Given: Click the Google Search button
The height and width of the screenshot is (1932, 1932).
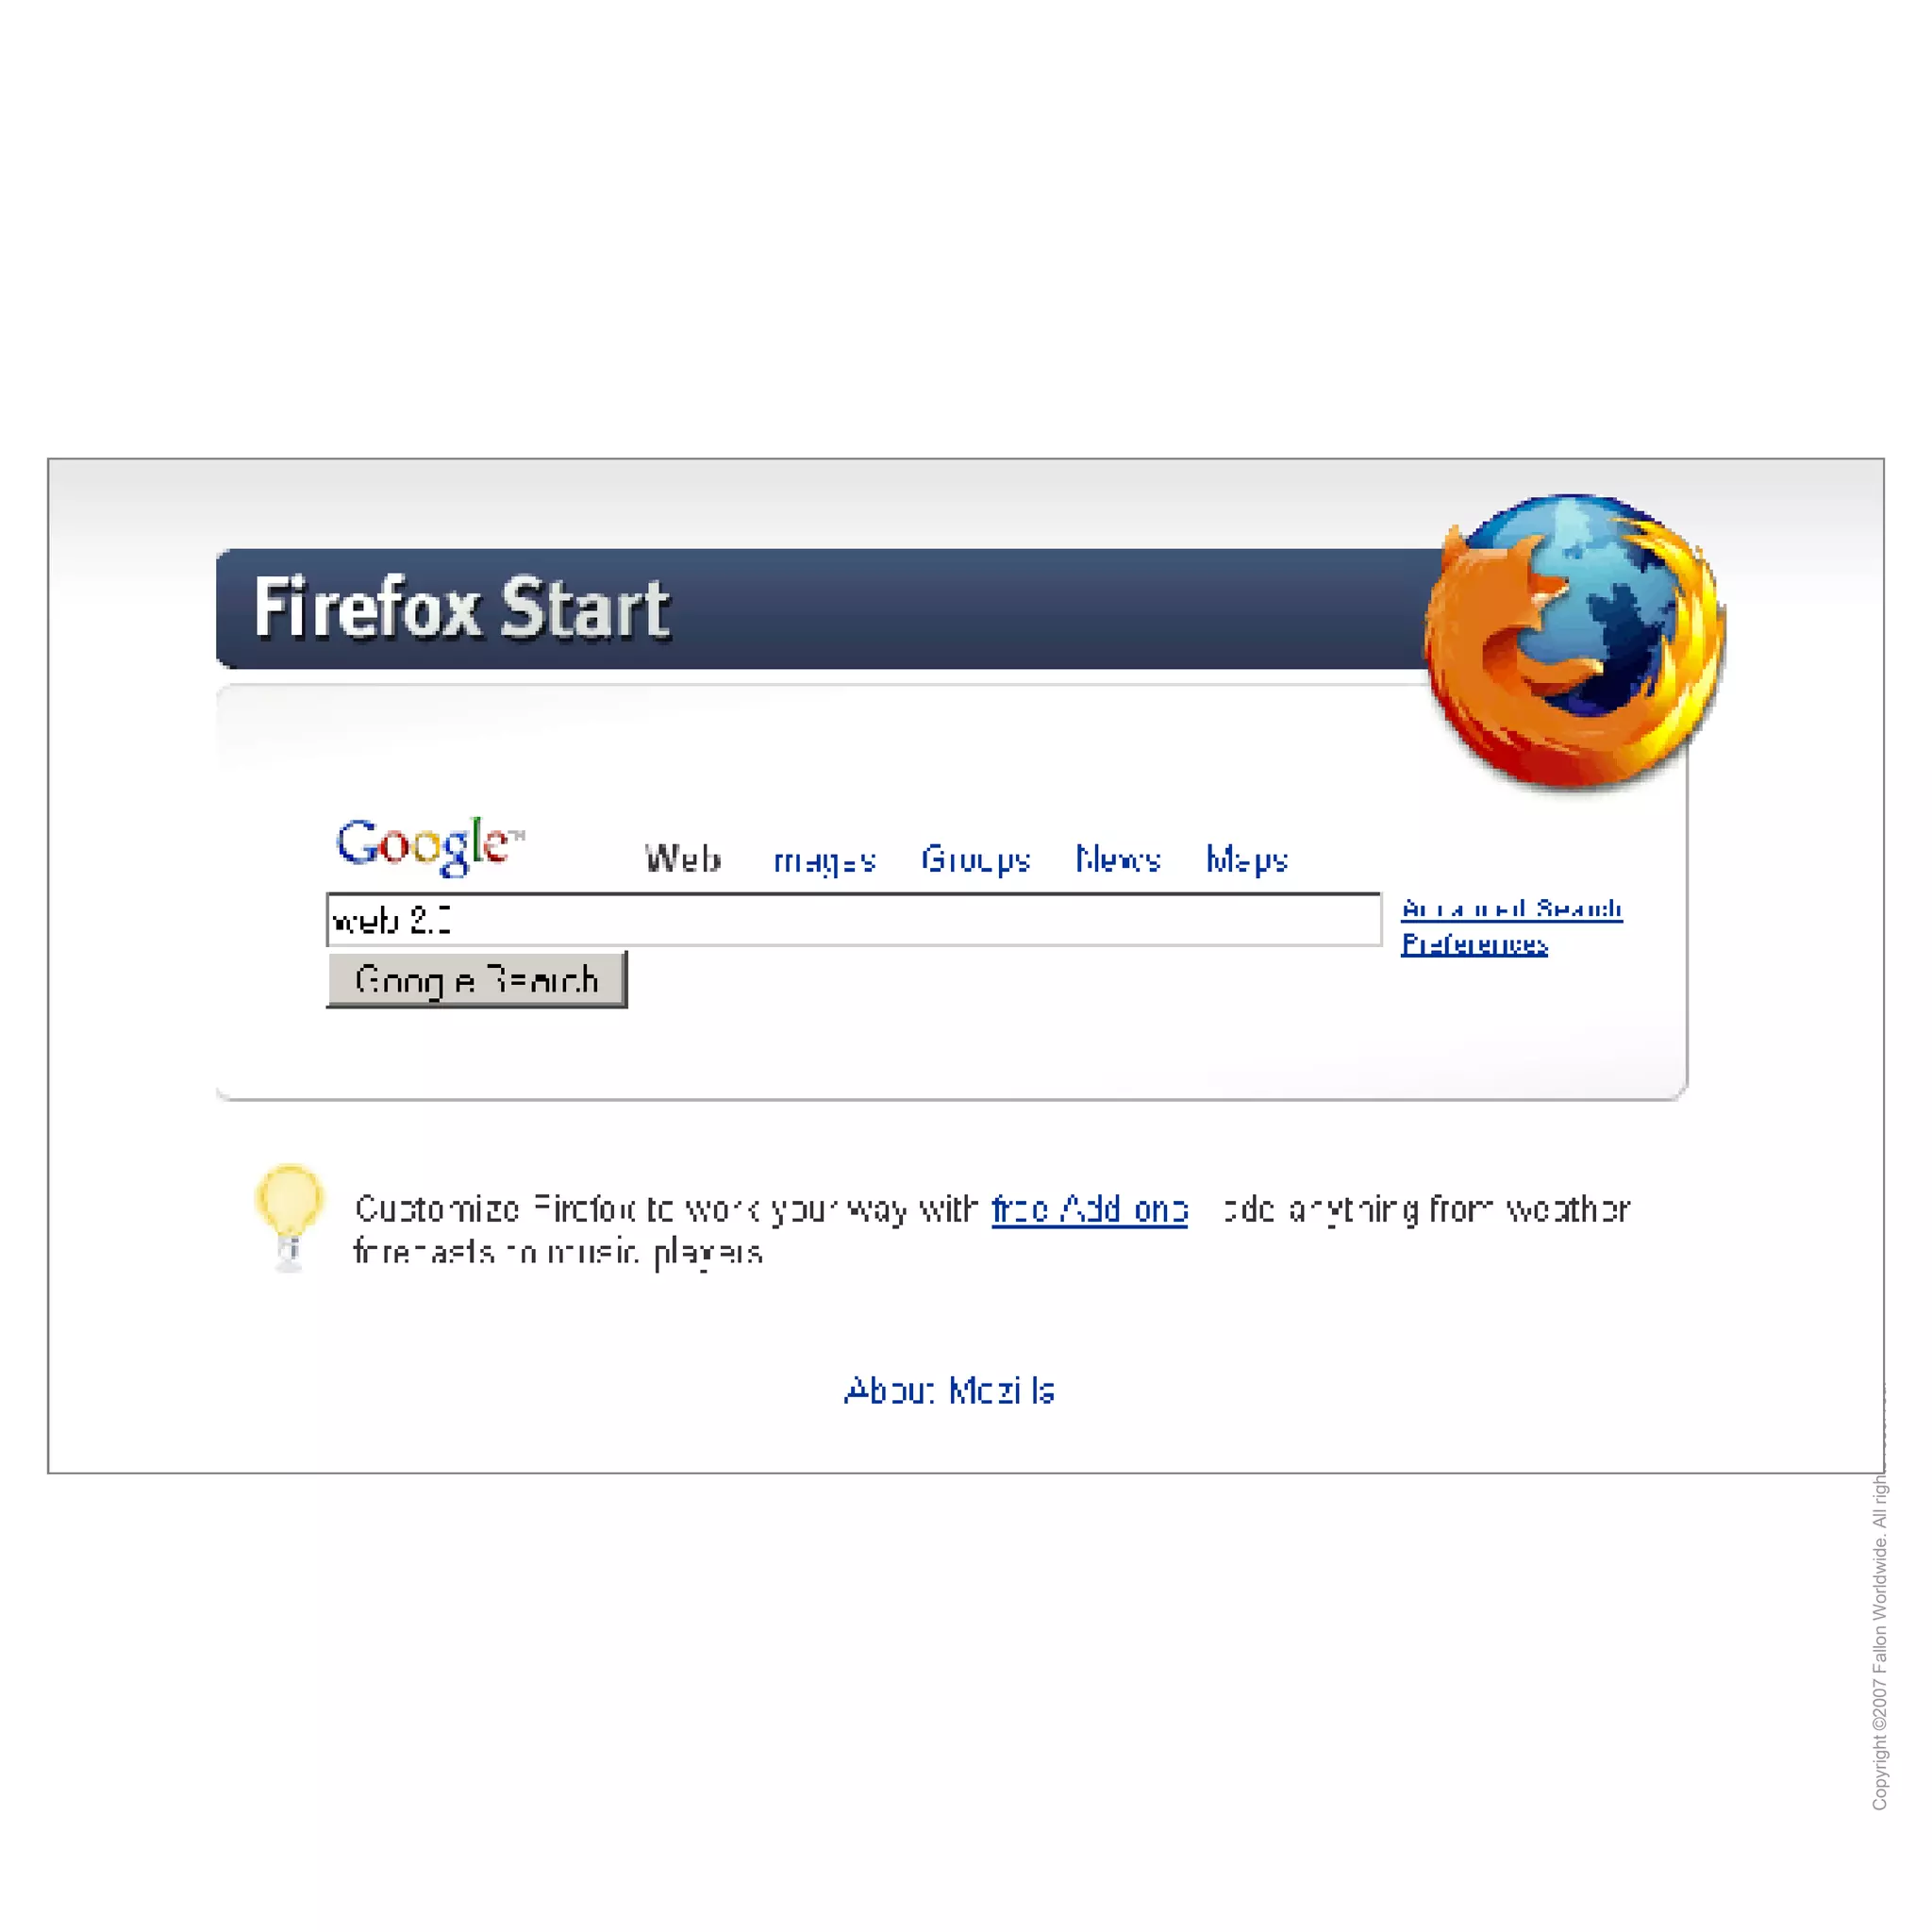Looking at the screenshot, I should coord(477,980).
